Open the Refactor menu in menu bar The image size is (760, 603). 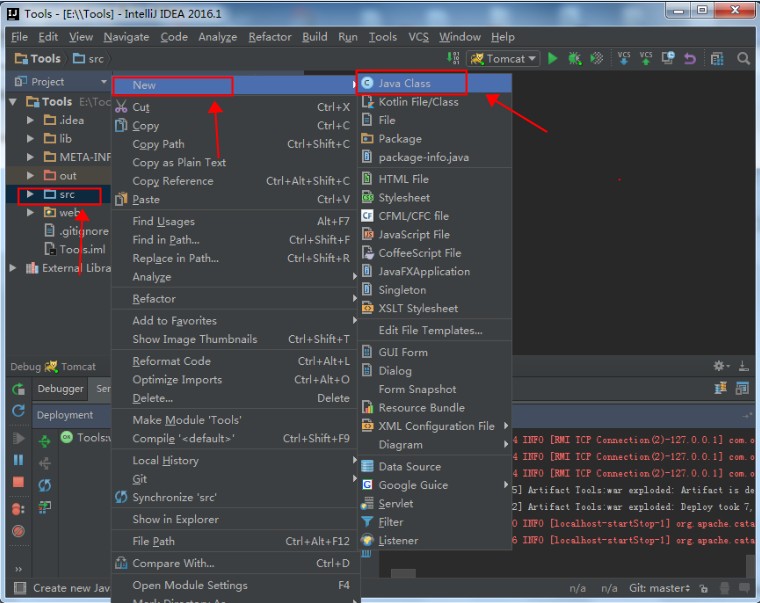point(270,37)
